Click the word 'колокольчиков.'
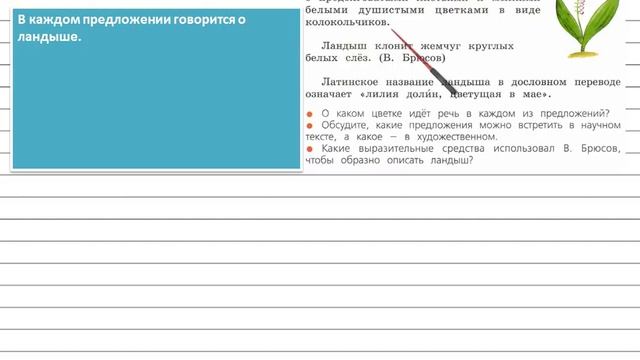 coord(348,22)
